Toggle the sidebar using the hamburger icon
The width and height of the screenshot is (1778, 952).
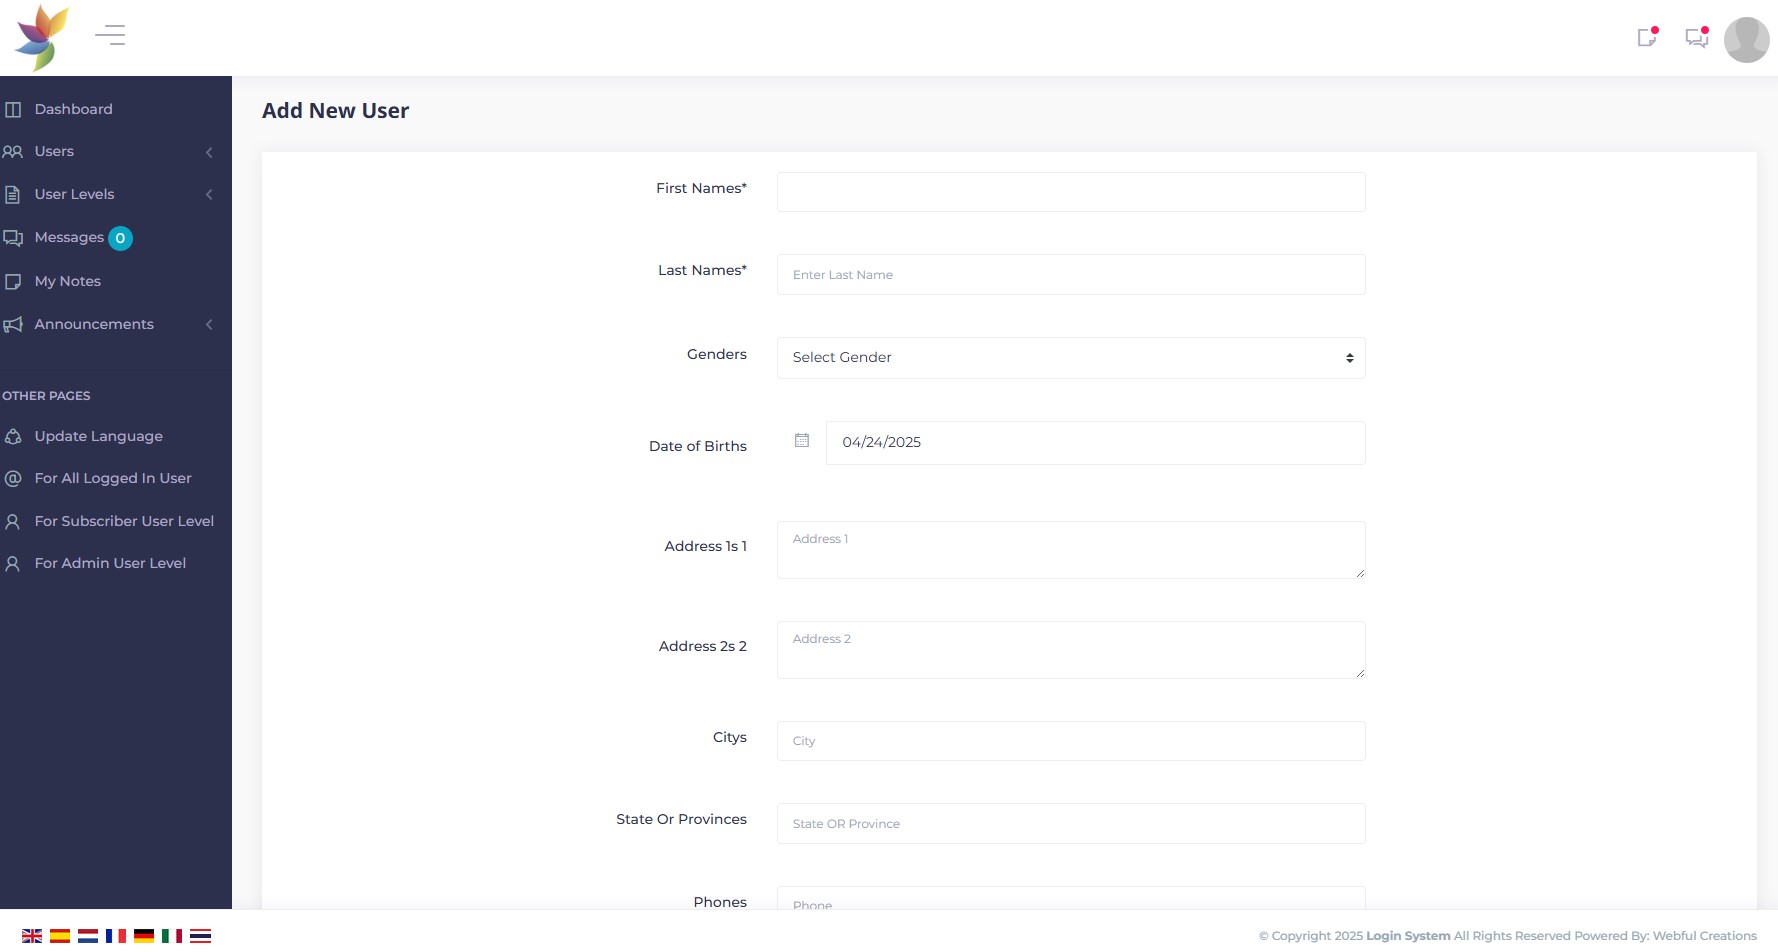[110, 35]
